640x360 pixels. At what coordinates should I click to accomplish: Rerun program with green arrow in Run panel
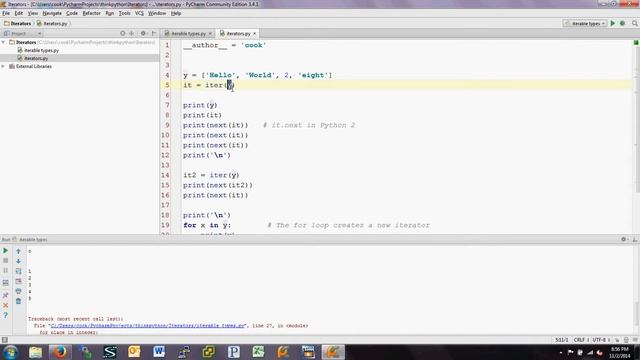5,251
